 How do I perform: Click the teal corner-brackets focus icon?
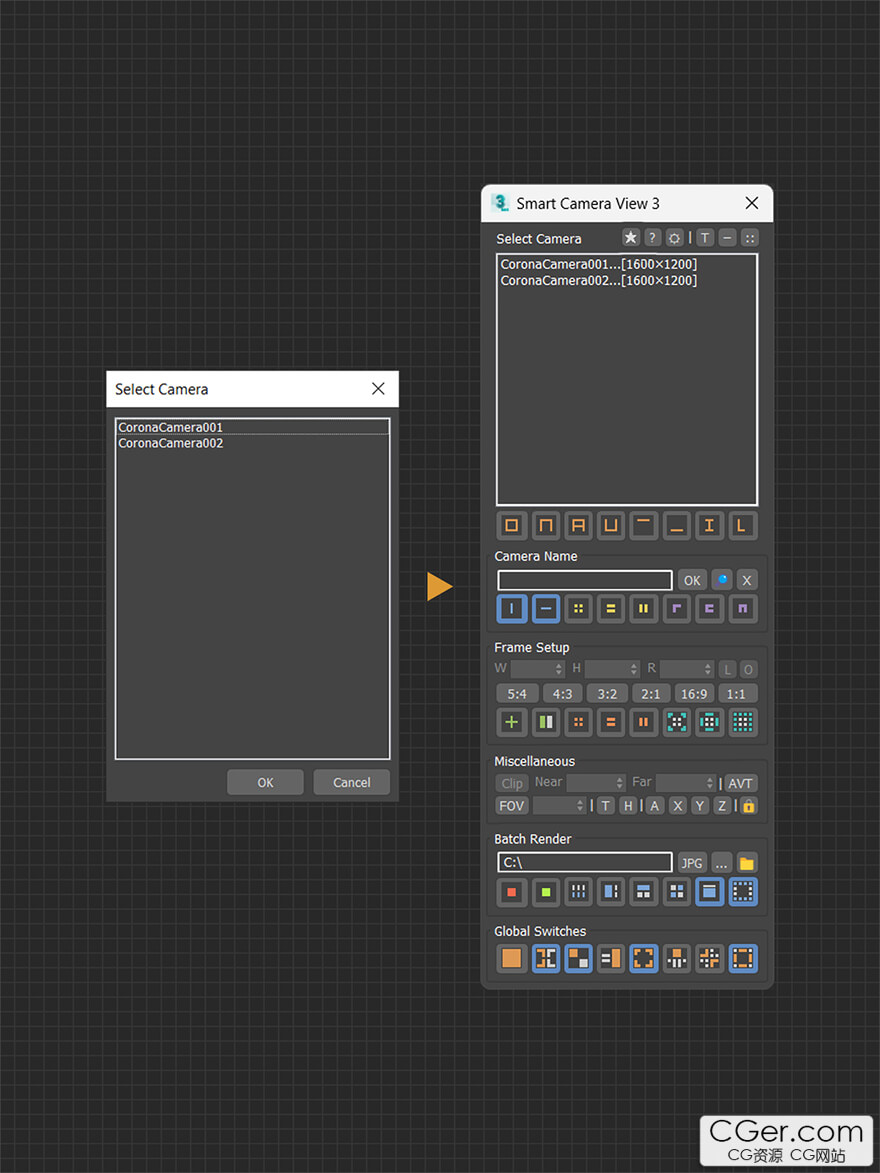coord(676,722)
